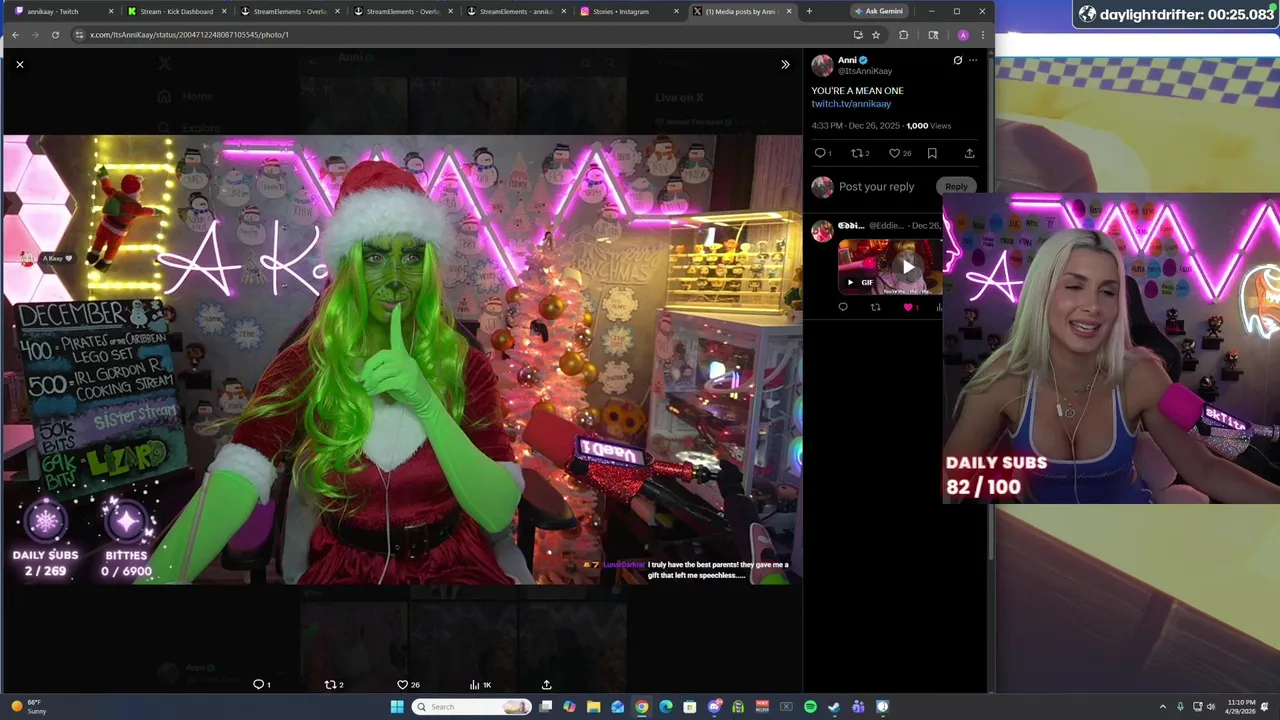Open Microsoft Teams from the taskbar
This screenshot has height=720, width=1280.
[858, 707]
